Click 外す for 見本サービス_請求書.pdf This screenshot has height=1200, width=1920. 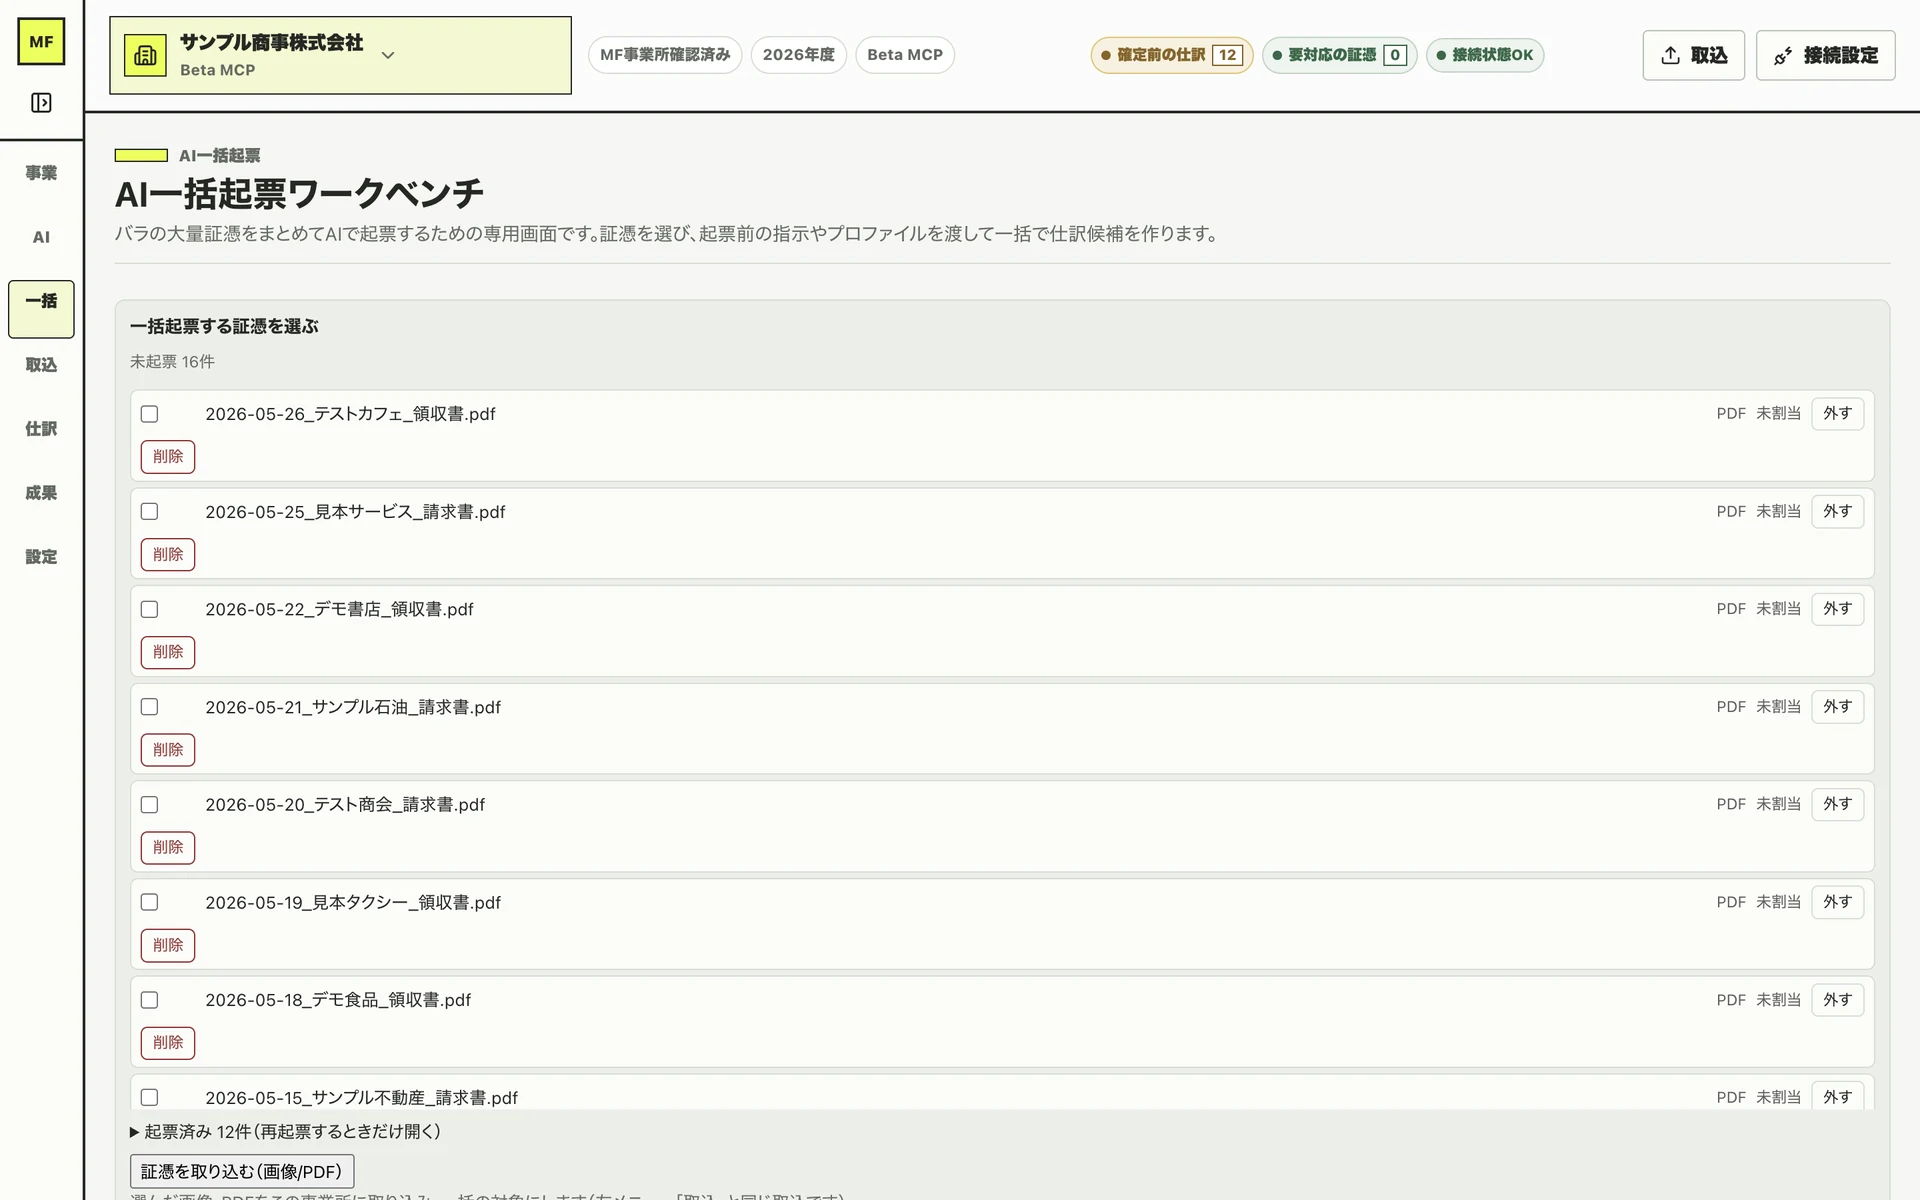point(1837,511)
